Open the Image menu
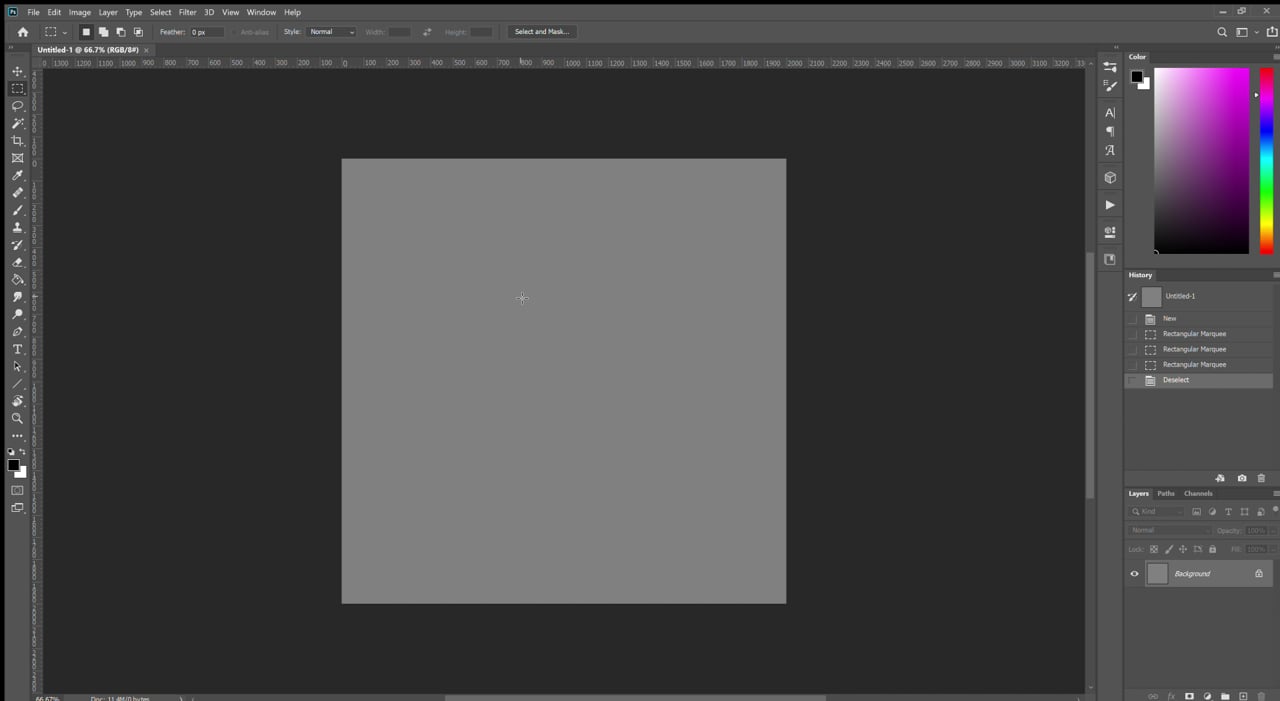1280x701 pixels. click(x=80, y=12)
